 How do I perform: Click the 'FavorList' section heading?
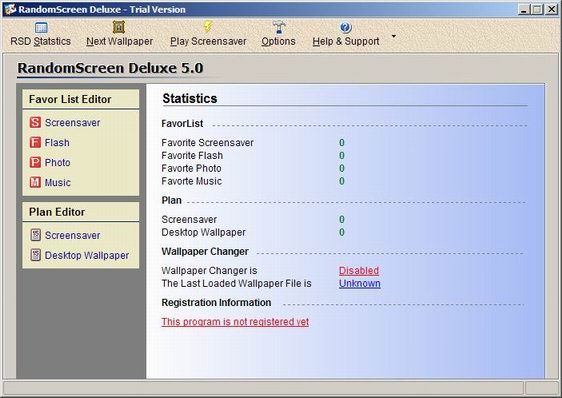(x=182, y=124)
